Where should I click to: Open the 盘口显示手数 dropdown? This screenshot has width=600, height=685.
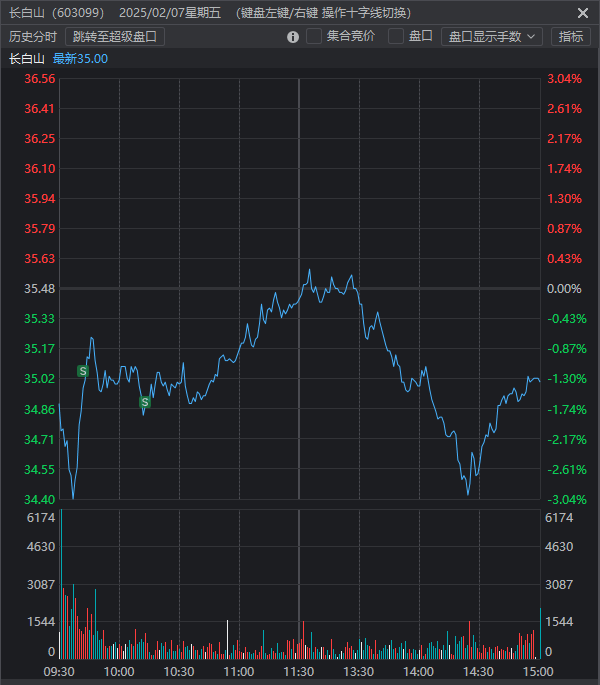coord(491,37)
